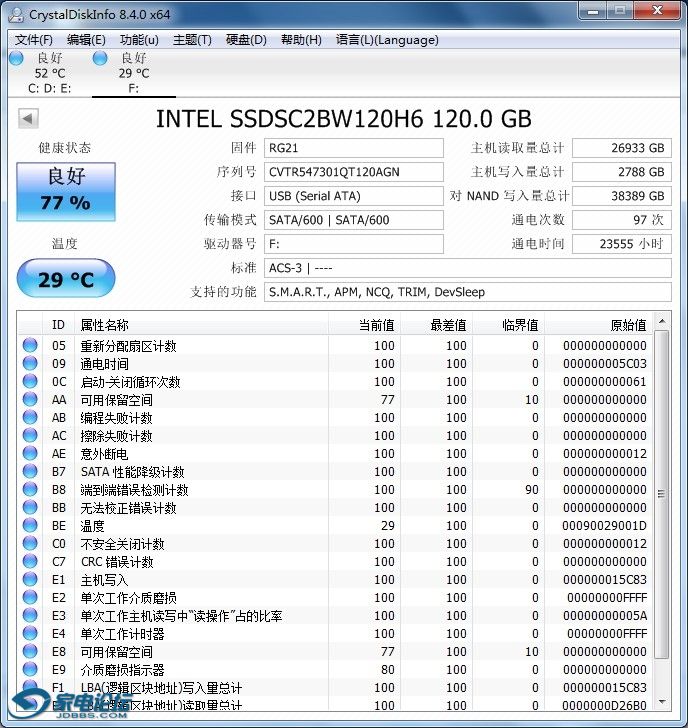Open the 语言(L)(Language) menu
The width and height of the screenshot is (688, 728).
coord(387,40)
